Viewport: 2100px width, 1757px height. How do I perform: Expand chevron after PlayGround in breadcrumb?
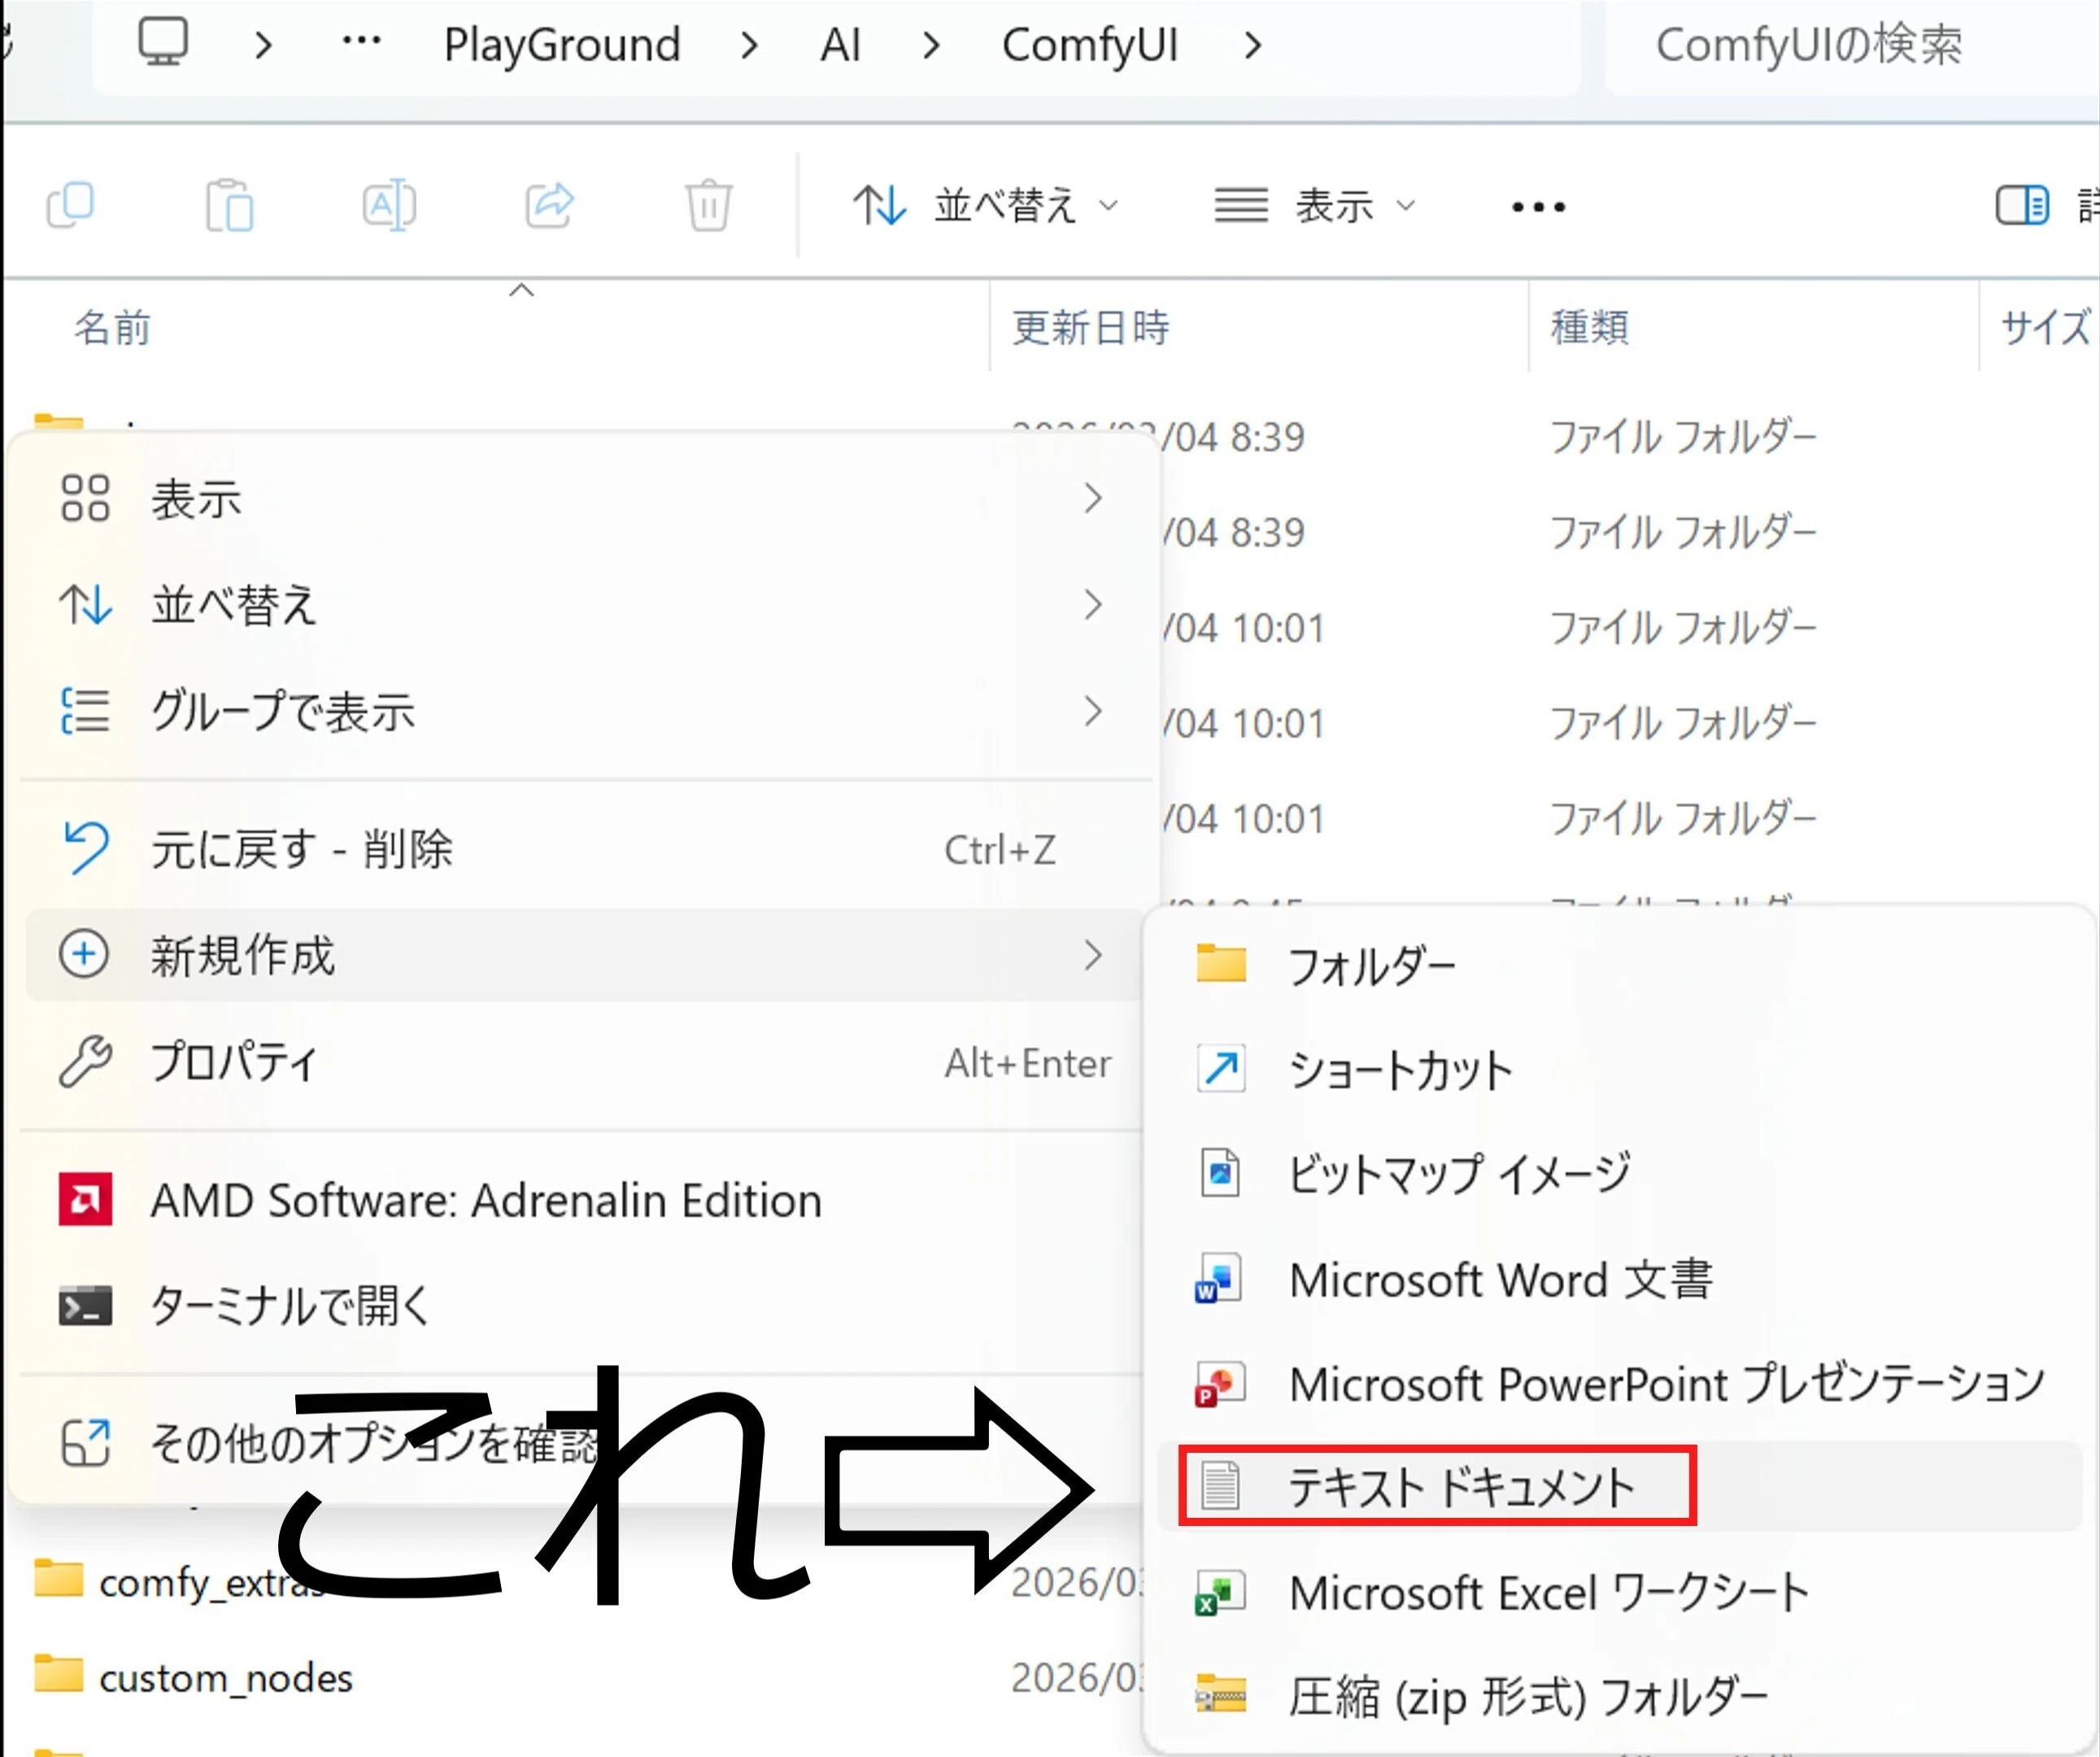(x=749, y=45)
